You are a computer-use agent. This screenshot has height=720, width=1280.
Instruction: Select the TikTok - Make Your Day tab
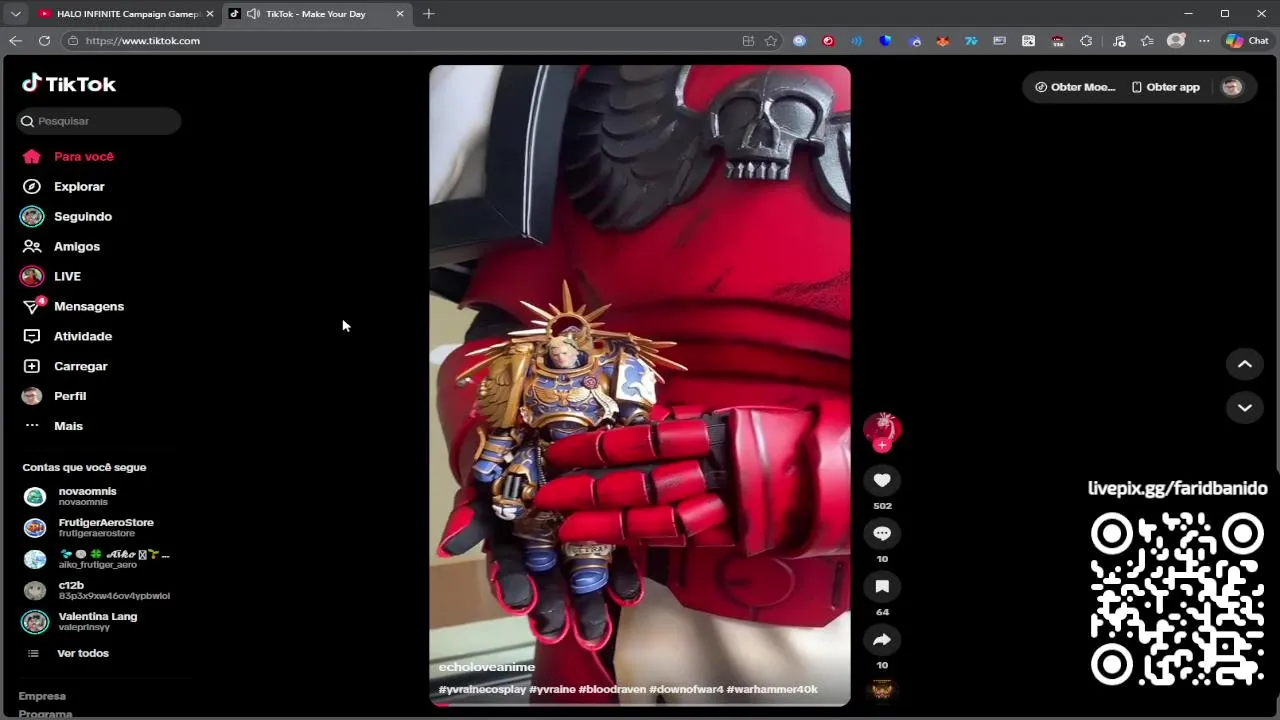click(x=316, y=14)
